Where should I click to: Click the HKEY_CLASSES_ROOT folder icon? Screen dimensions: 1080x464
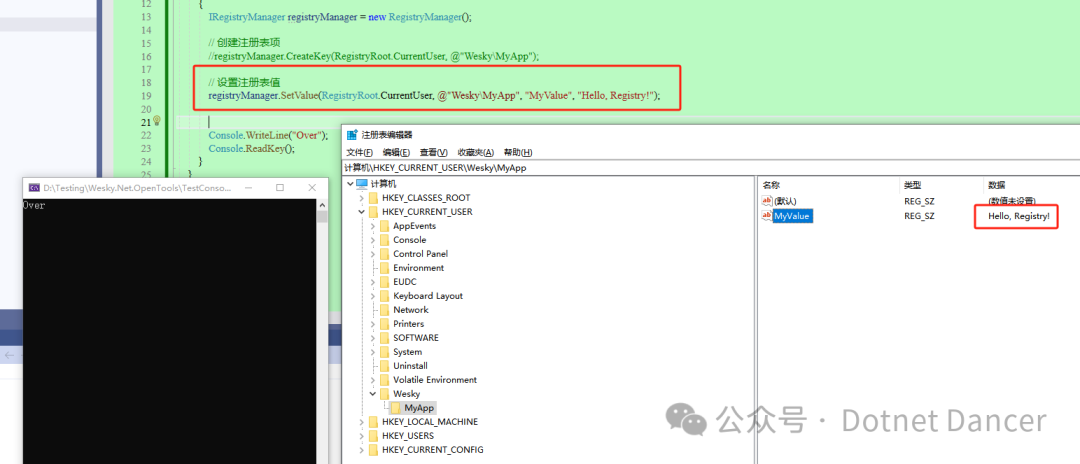click(373, 198)
